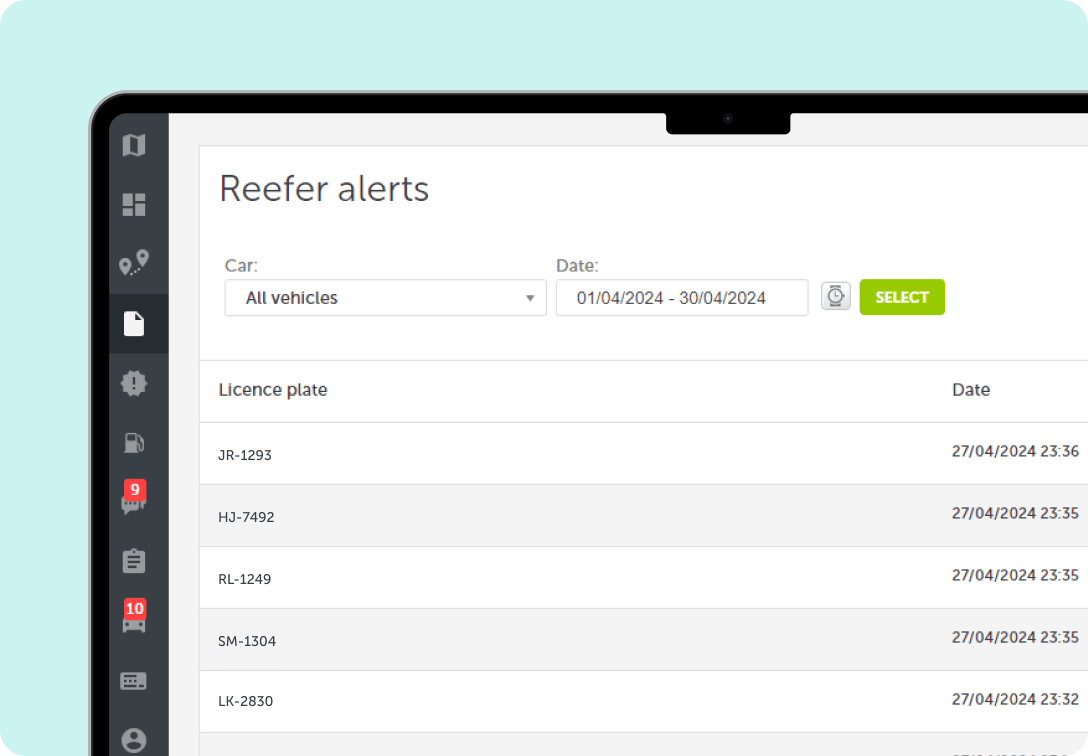Screen dimensions: 1088x756
Task: Open the user account icon
Action: tap(134, 740)
